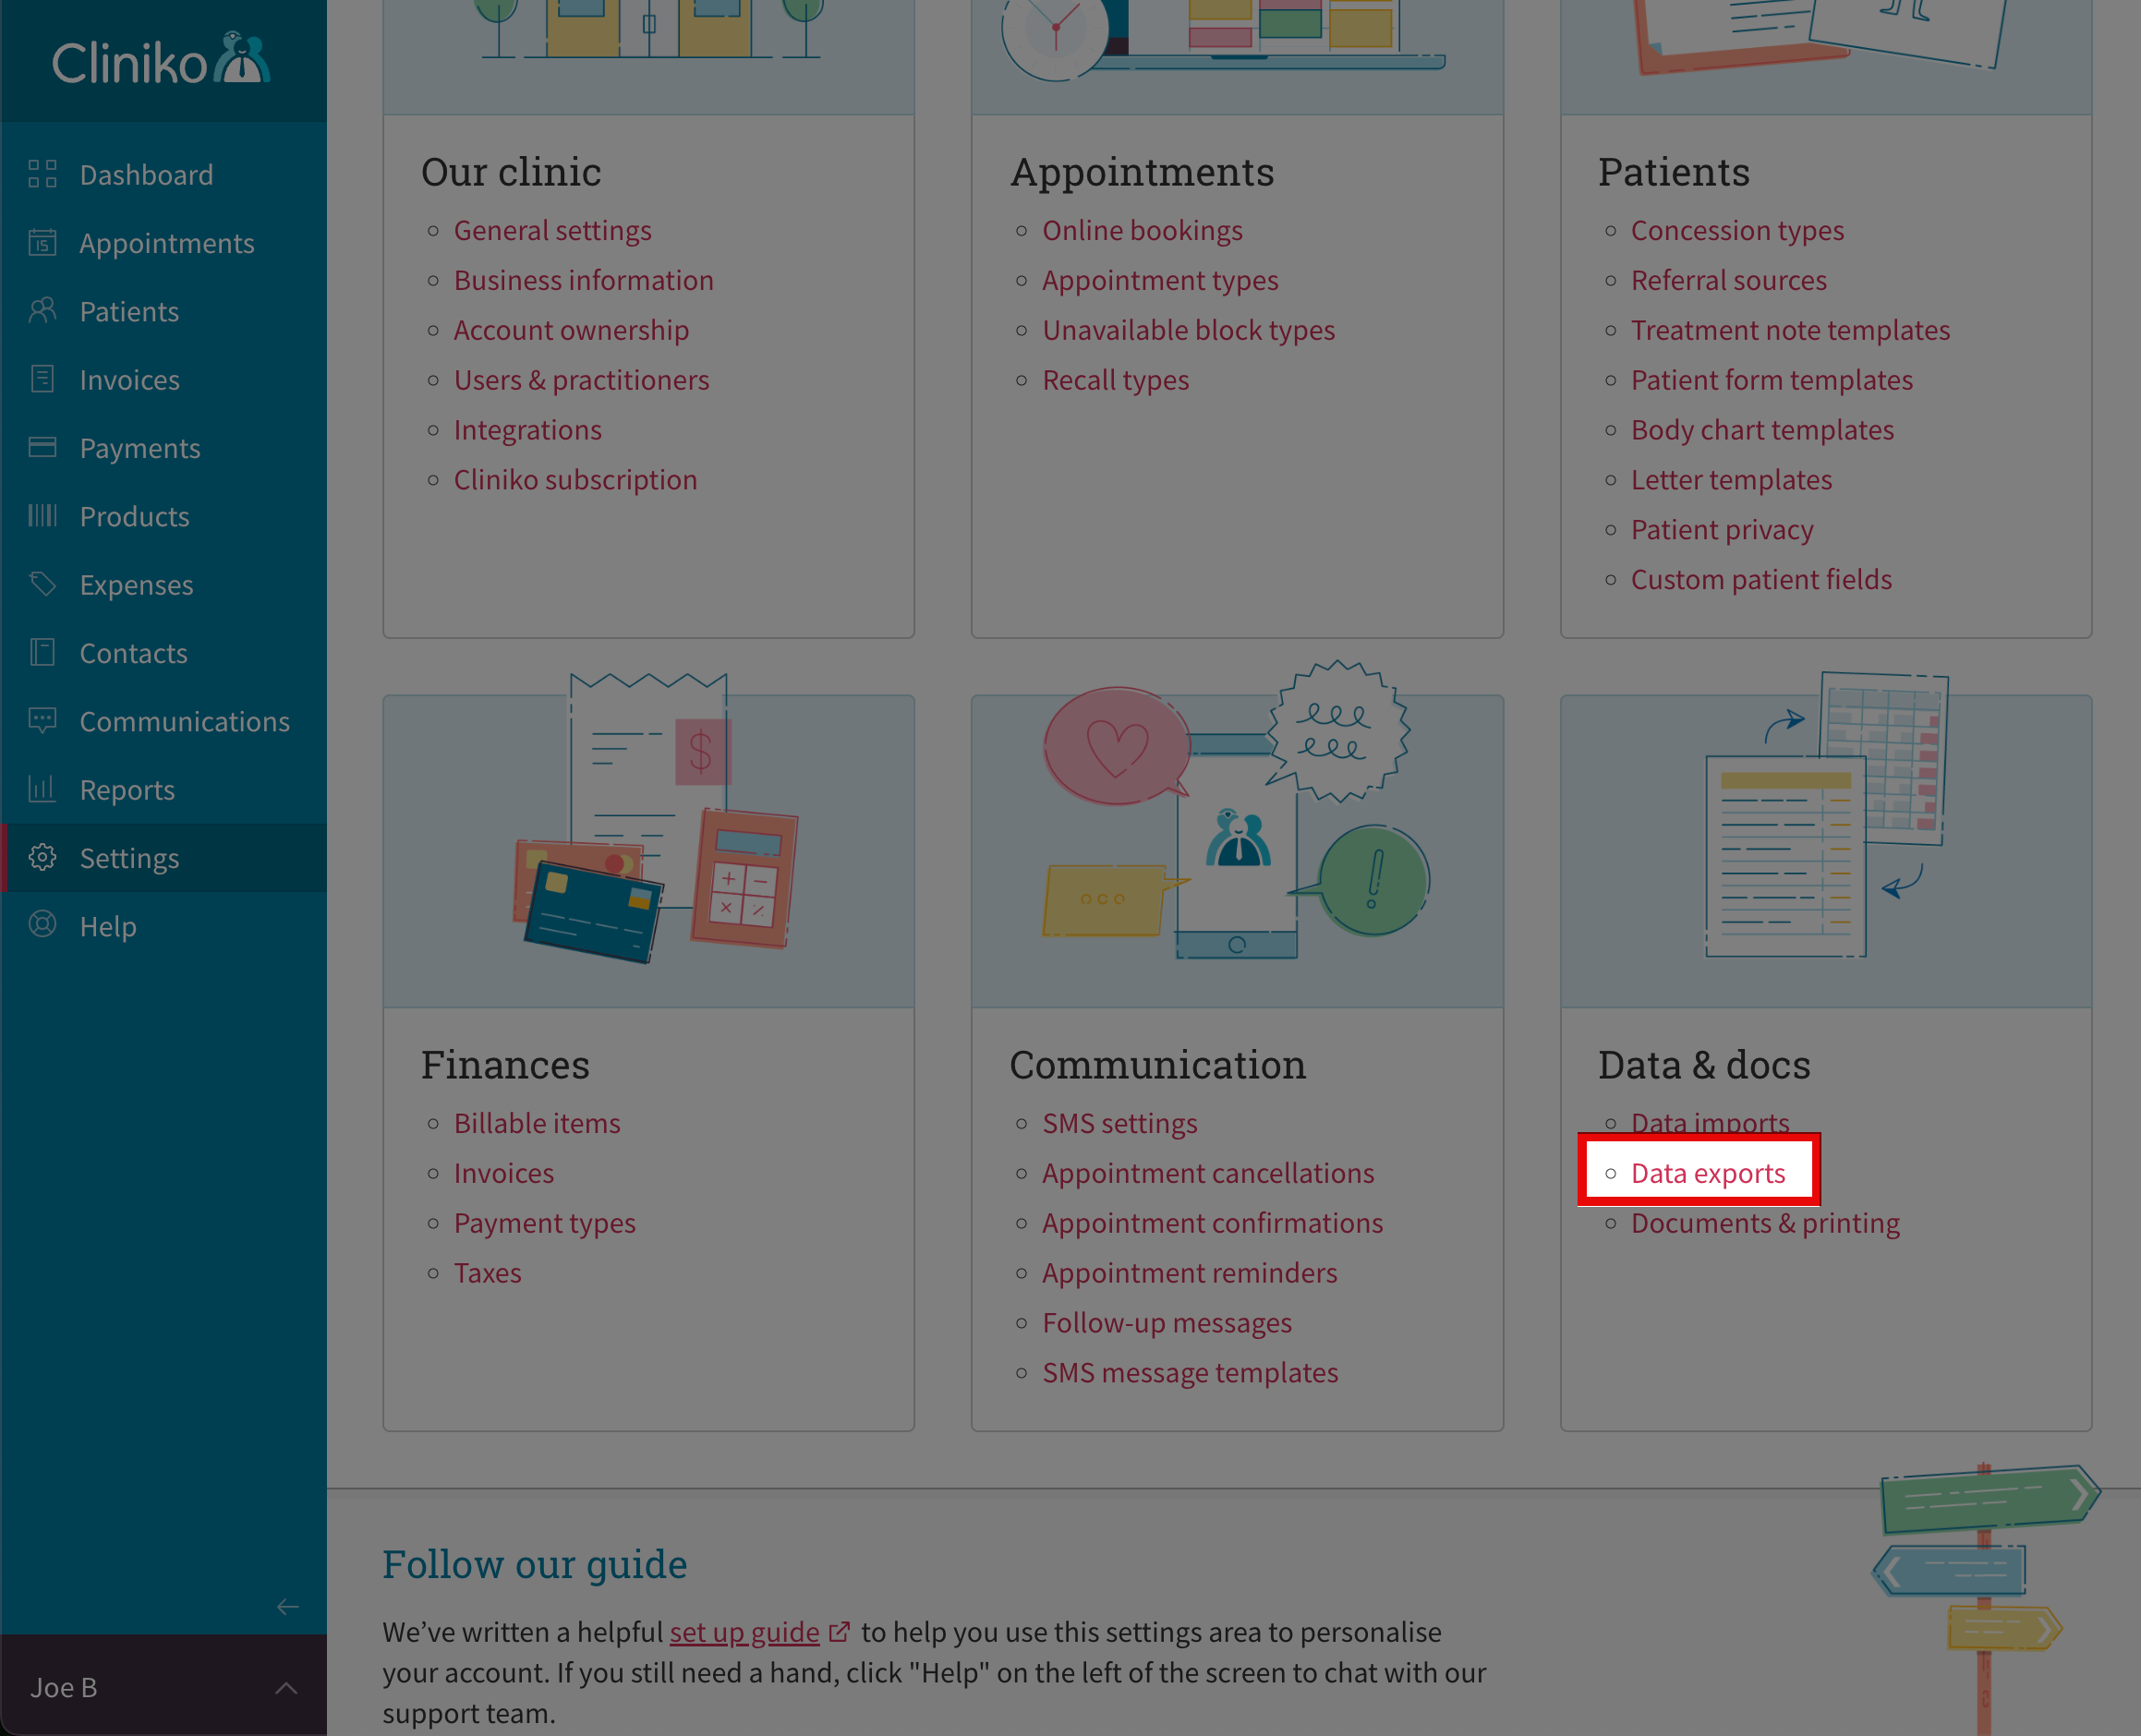The height and width of the screenshot is (1736, 2141).
Task: Go to Contacts in the sidebar
Action: pos(133,653)
